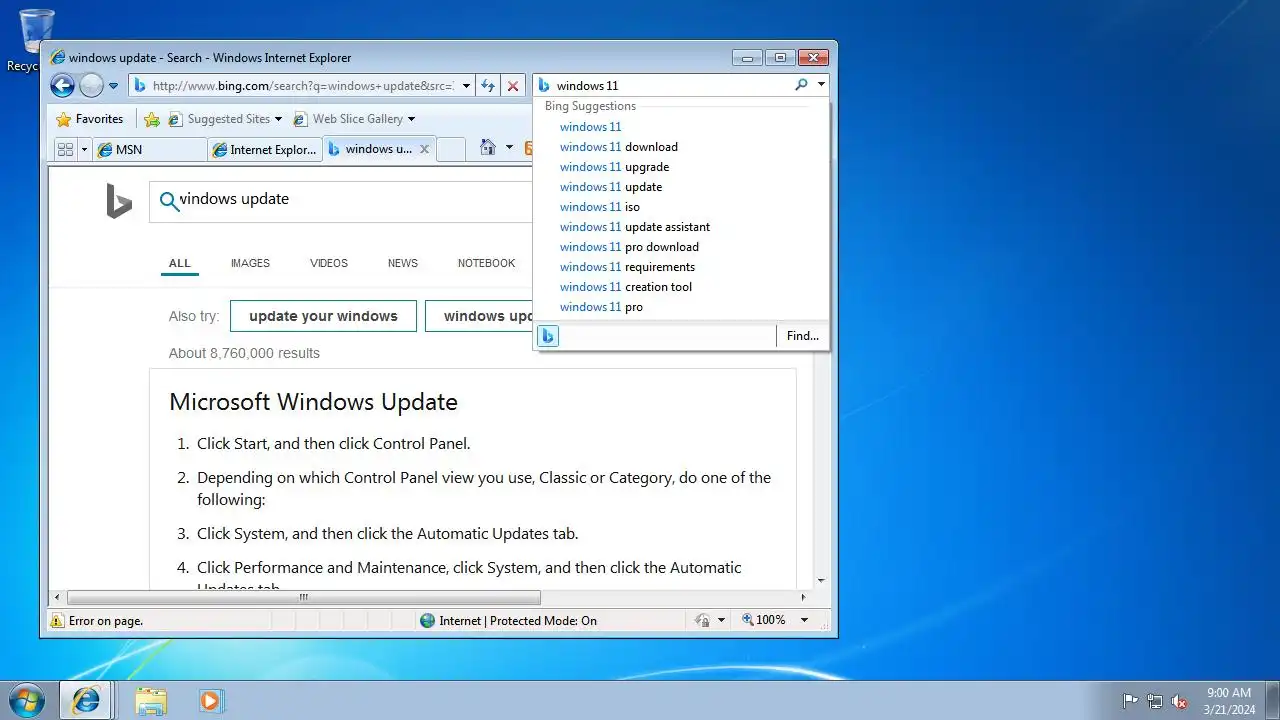
Task: Click the Action Center flag tray icon
Action: [x=1130, y=701]
